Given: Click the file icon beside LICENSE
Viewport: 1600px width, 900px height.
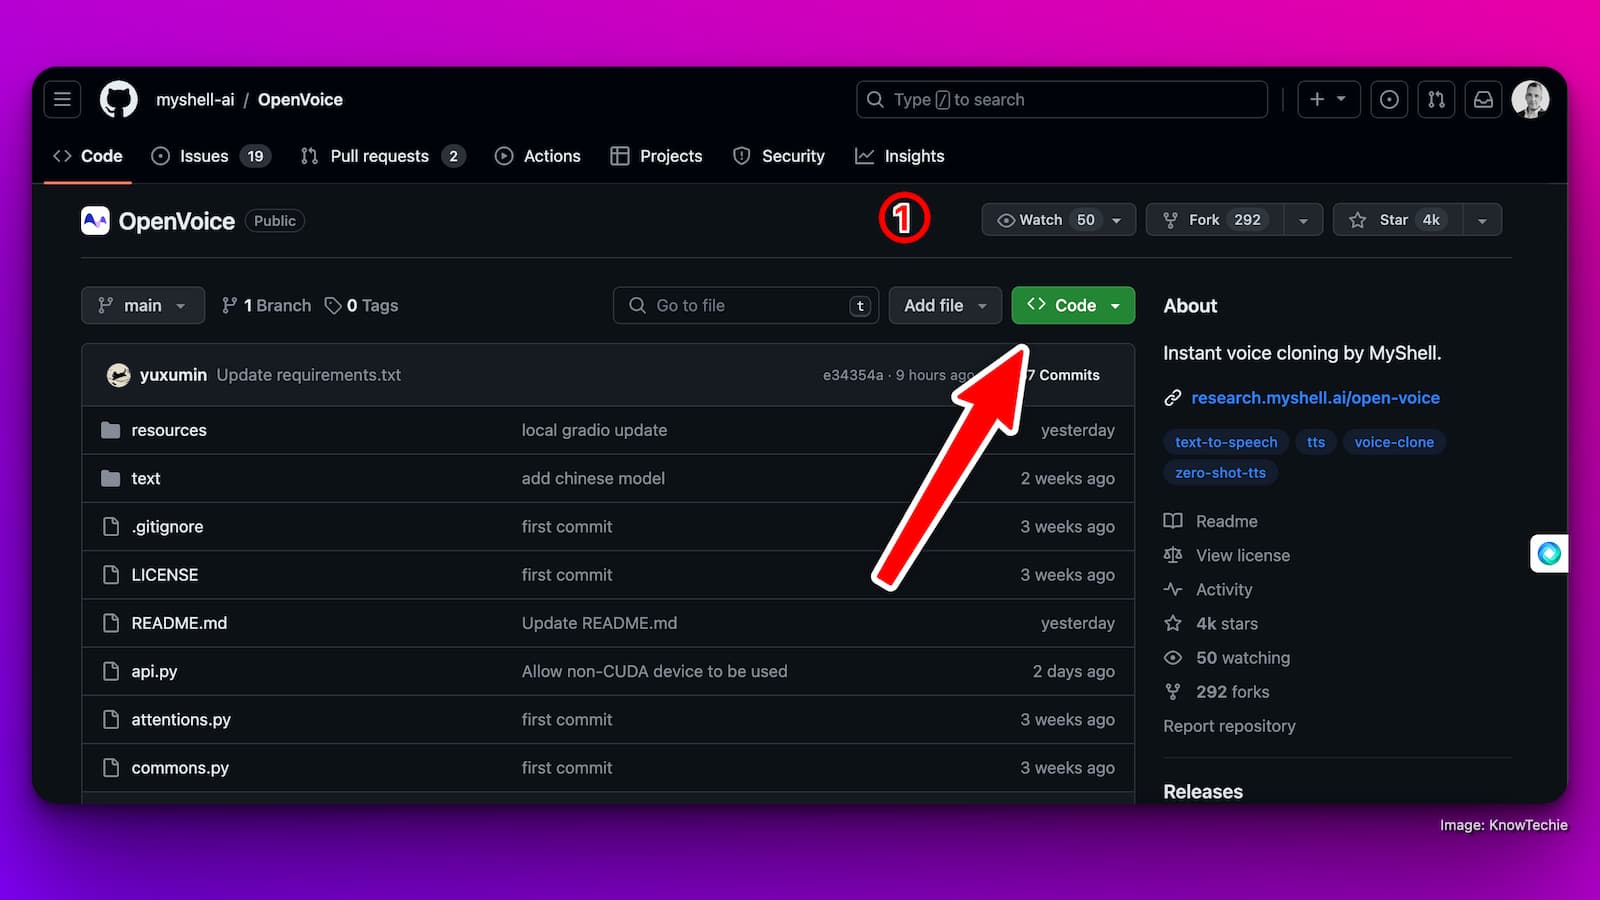Looking at the screenshot, I should click(x=111, y=575).
